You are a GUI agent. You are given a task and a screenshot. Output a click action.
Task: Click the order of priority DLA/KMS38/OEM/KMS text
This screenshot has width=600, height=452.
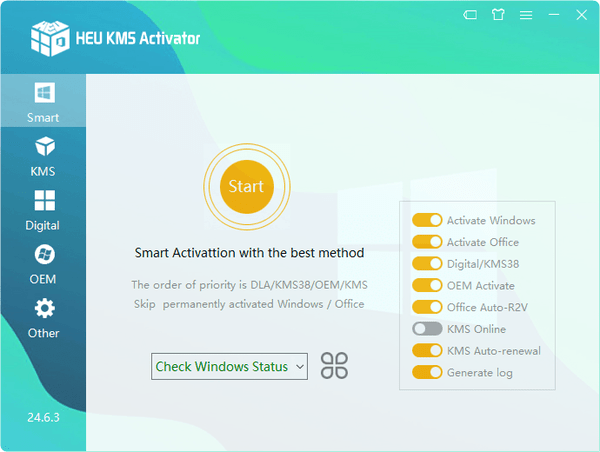[249, 285]
